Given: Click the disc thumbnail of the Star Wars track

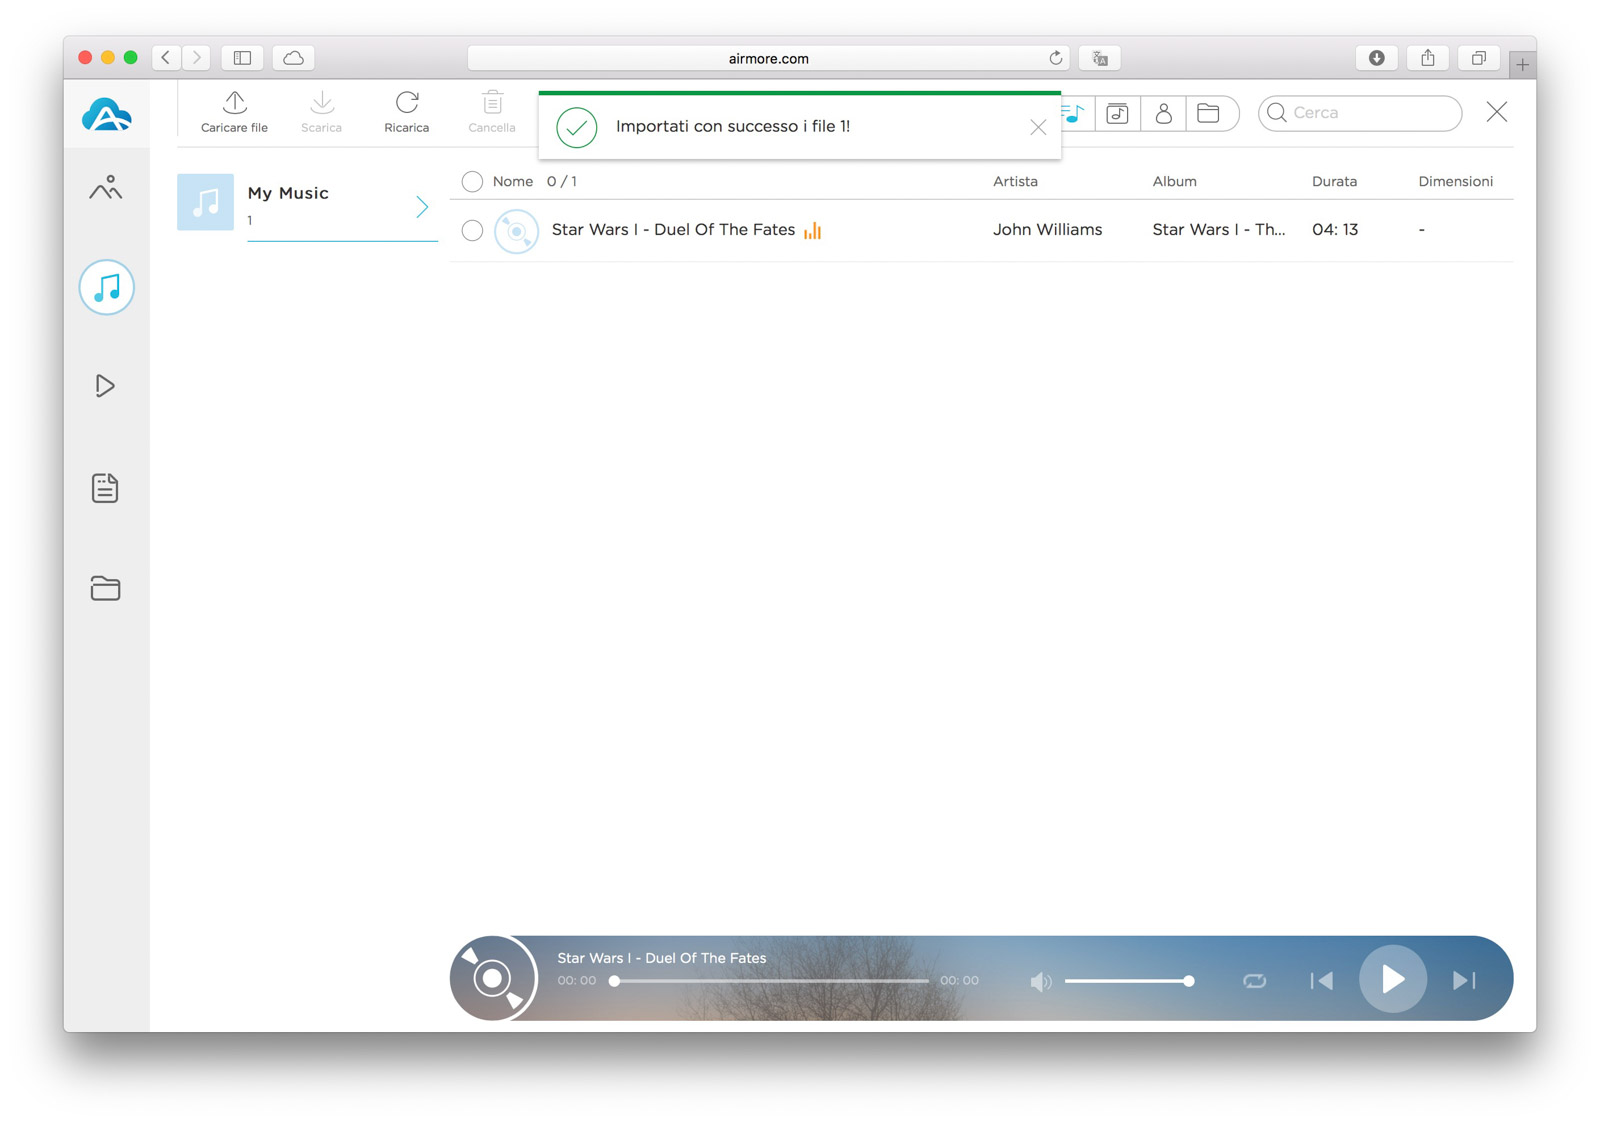Looking at the screenshot, I should (516, 231).
